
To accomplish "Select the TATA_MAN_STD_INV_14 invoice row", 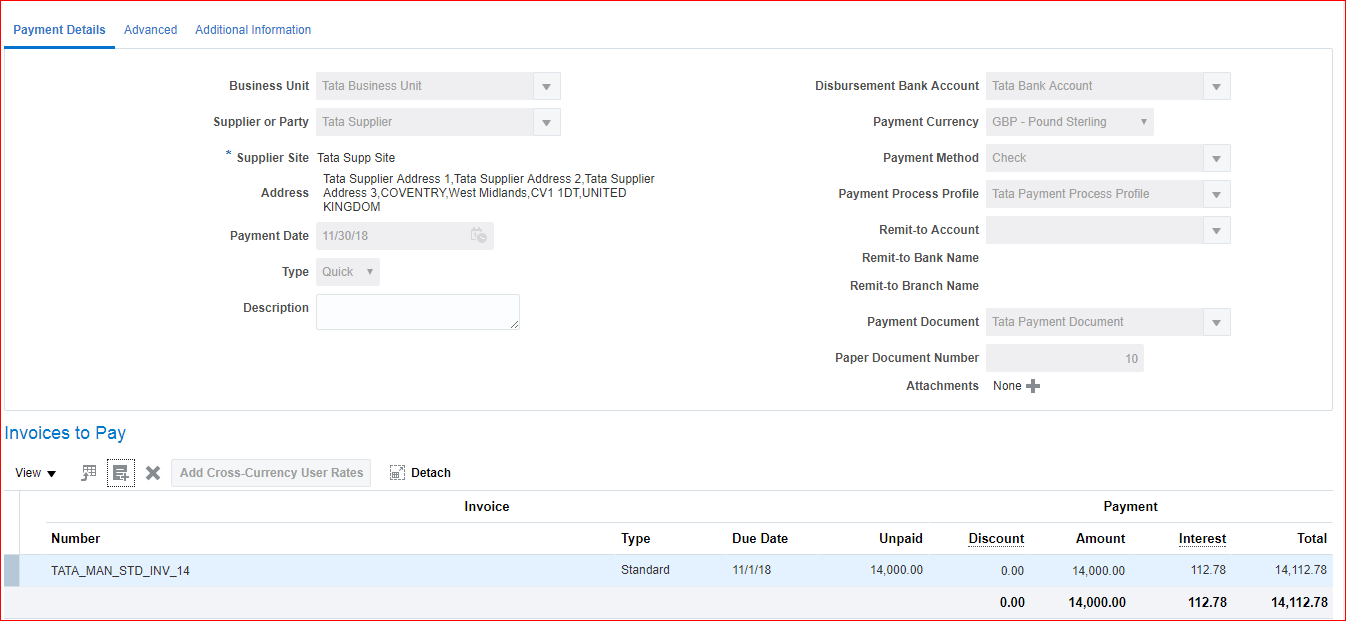I will (x=120, y=571).
